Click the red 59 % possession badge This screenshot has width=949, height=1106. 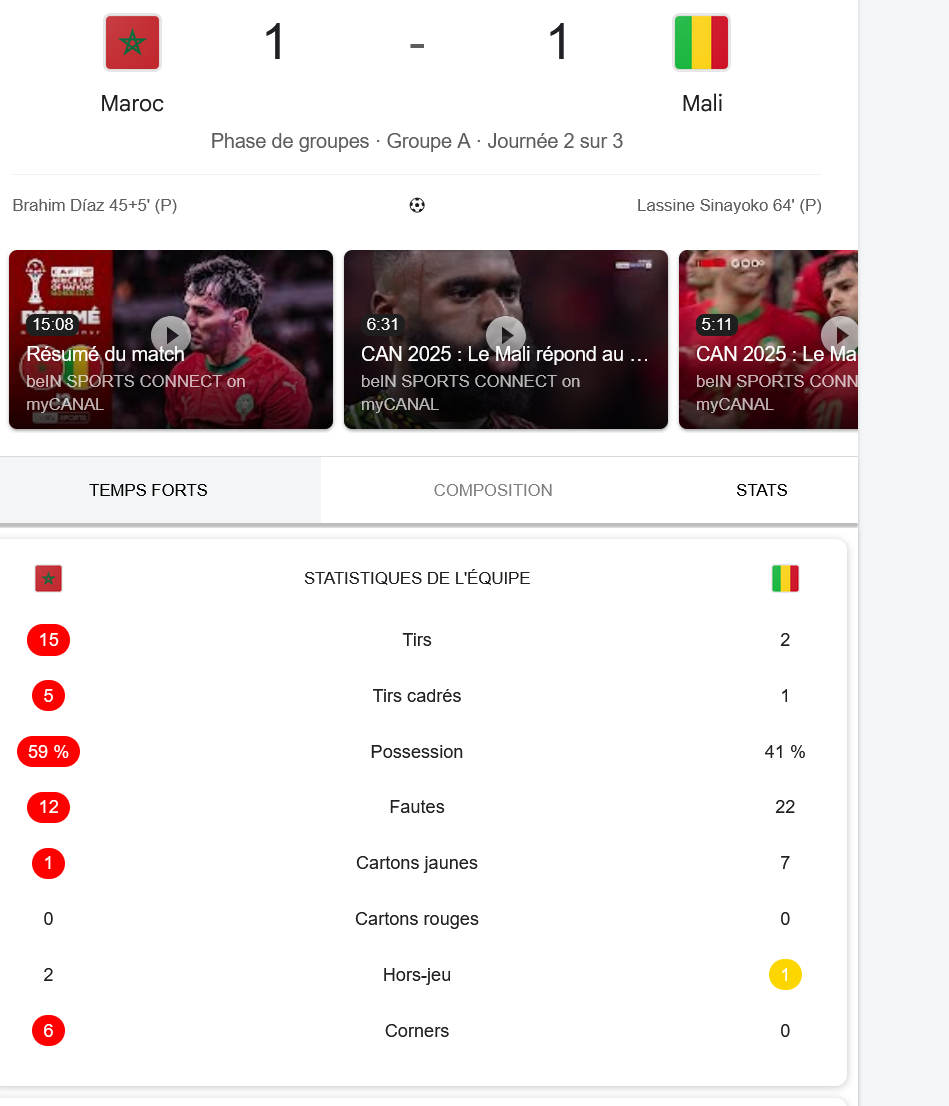point(49,752)
